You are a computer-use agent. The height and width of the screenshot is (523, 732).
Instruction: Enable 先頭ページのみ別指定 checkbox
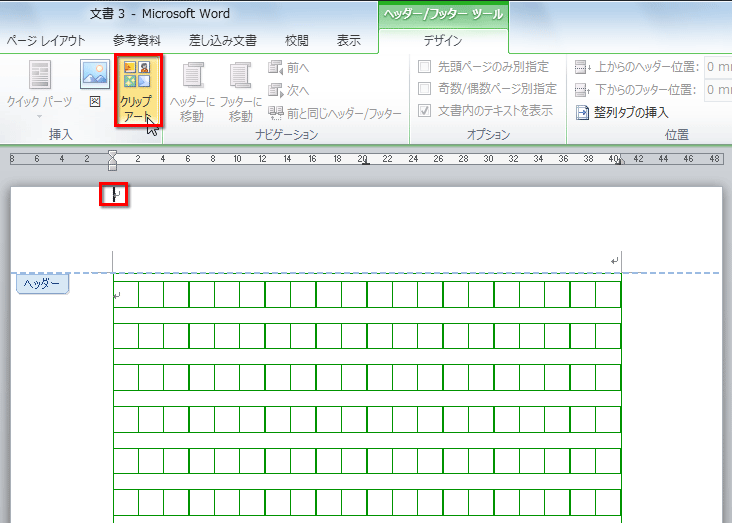pyautogui.click(x=424, y=67)
